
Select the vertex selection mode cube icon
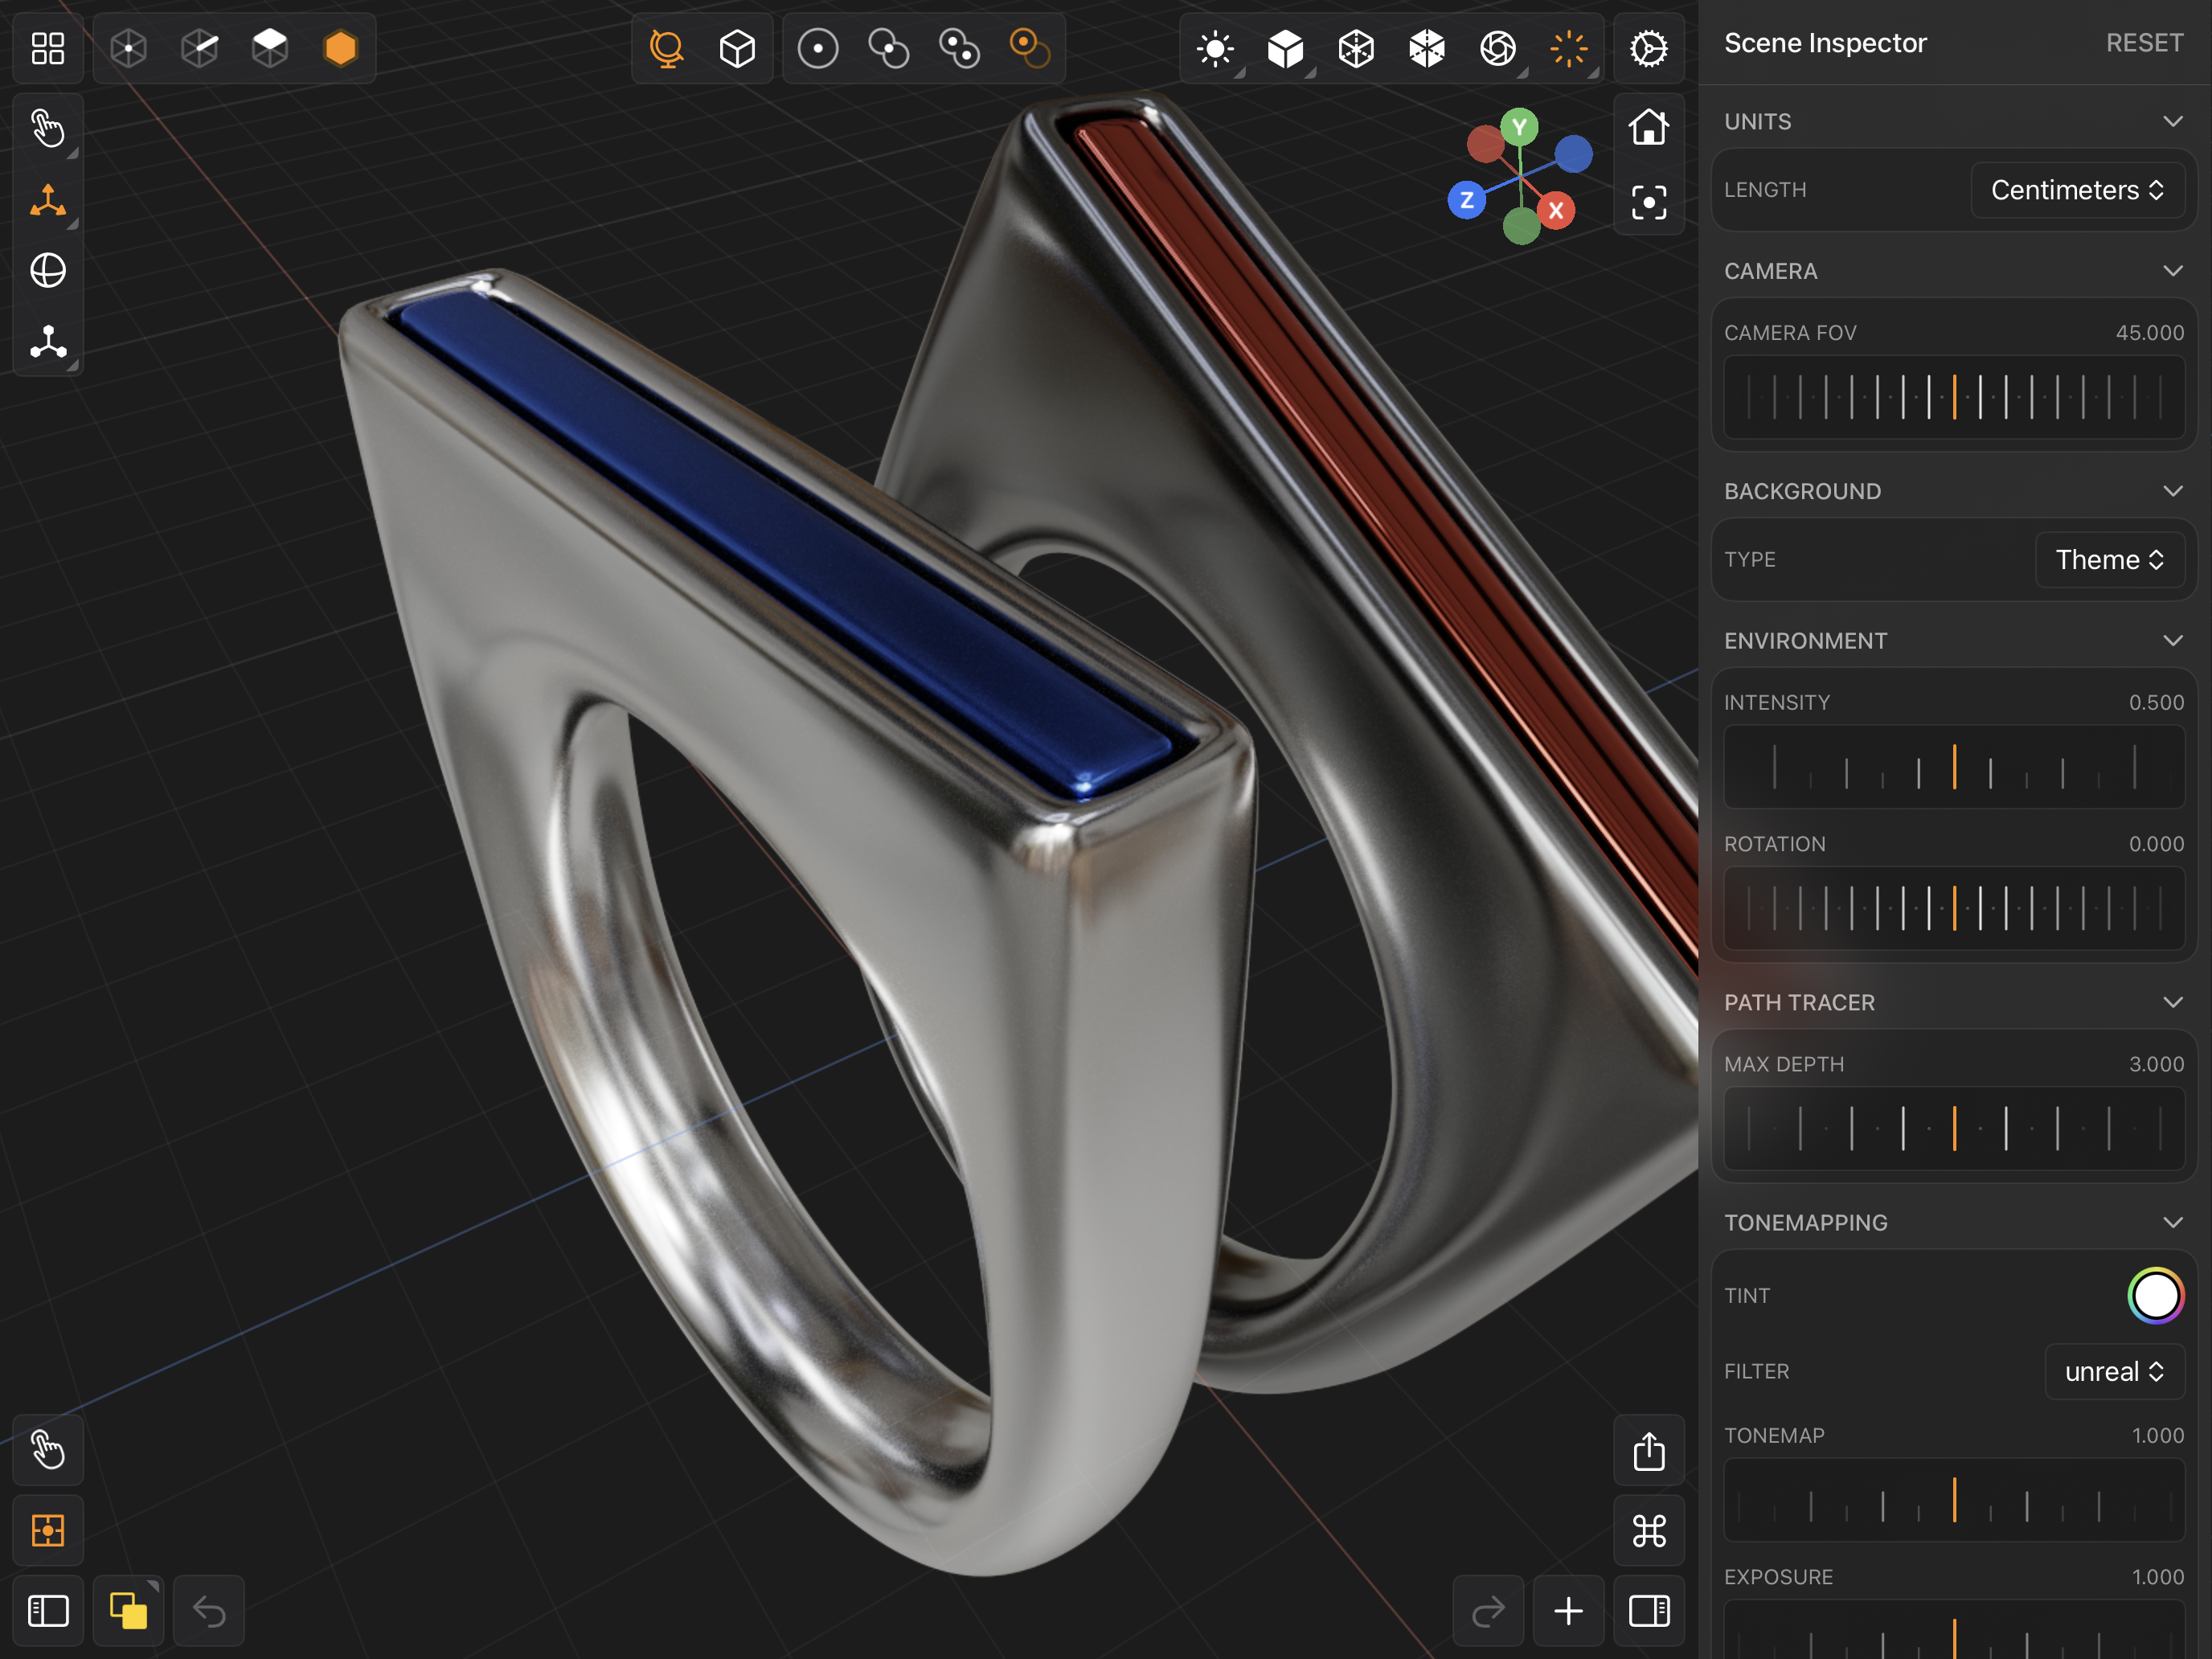pos(129,48)
